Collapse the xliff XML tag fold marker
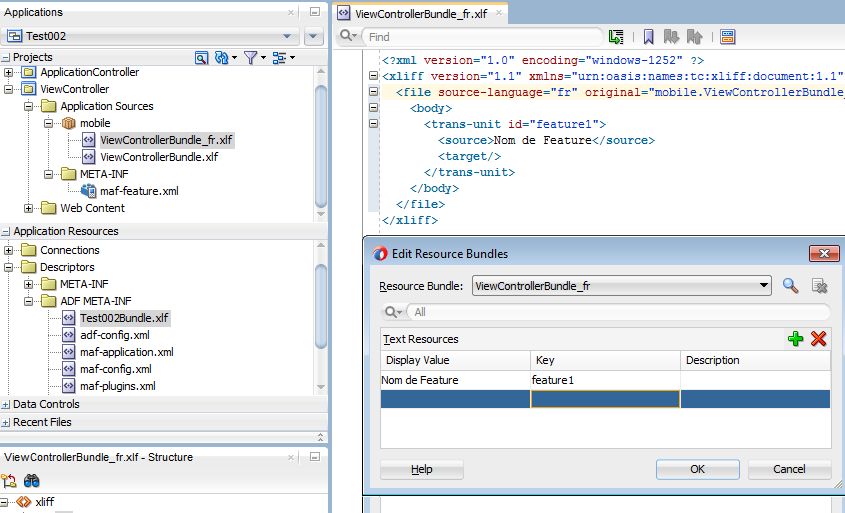Viewport: 845px width, 513px height. point(373,75)
